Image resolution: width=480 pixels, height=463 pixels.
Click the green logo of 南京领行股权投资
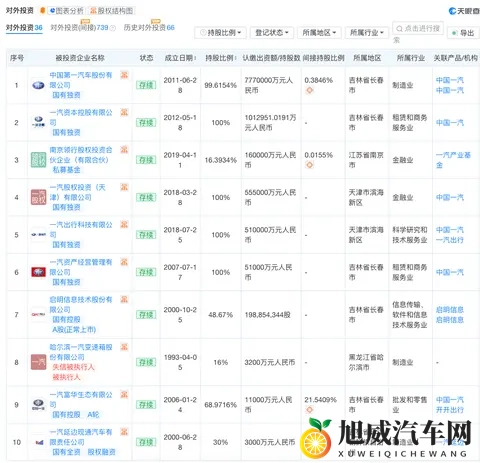(38, 160)
